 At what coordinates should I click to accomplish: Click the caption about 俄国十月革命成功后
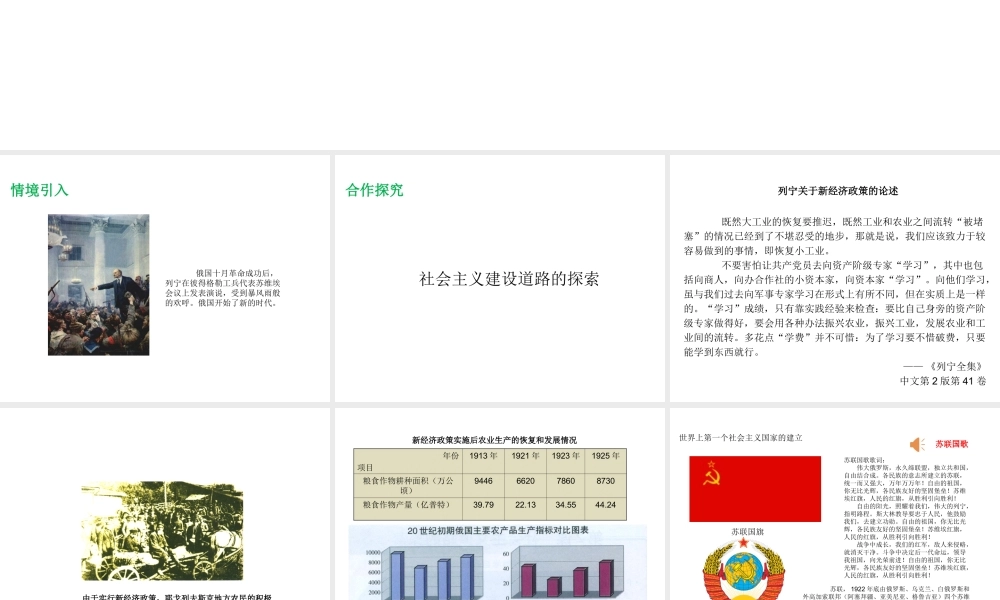click(223, 288)
